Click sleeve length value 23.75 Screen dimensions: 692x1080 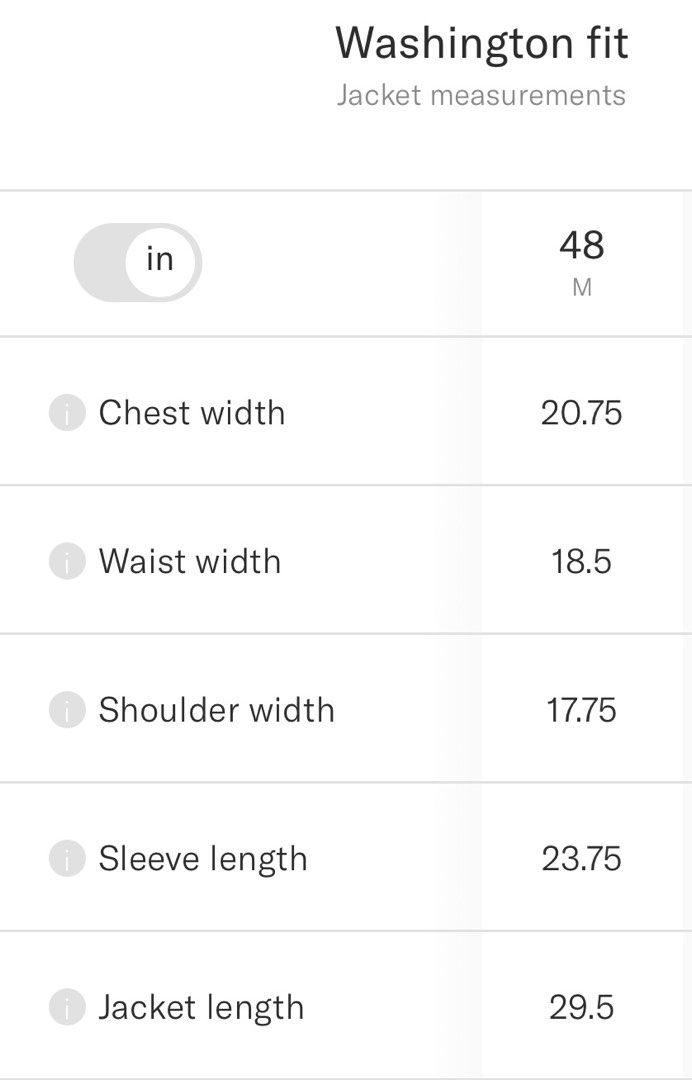point(581,859)
